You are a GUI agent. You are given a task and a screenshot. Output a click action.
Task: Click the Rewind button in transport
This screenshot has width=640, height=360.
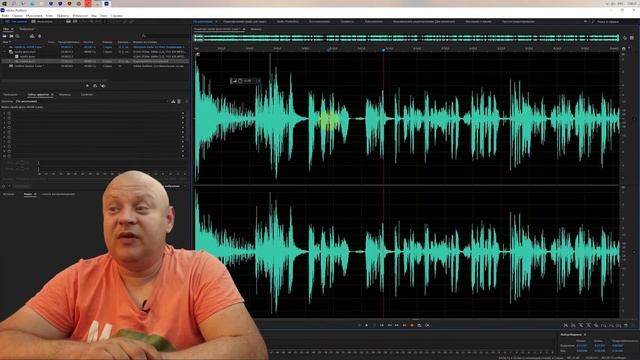tap(389, 325)
